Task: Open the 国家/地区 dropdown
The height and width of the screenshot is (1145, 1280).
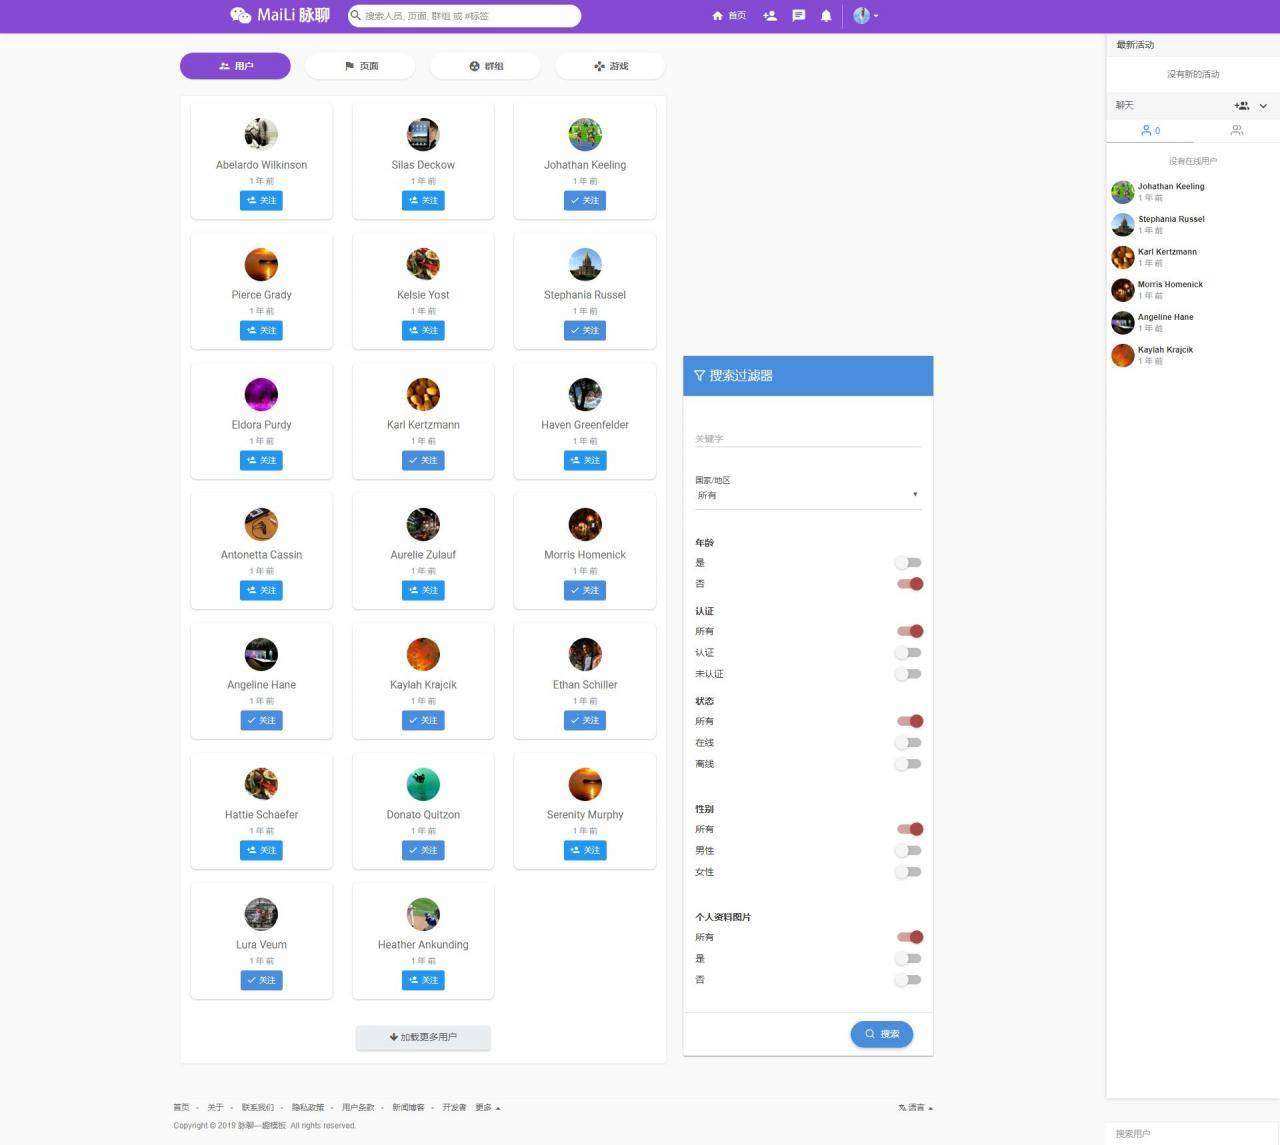Action: (x=807, y=495)
